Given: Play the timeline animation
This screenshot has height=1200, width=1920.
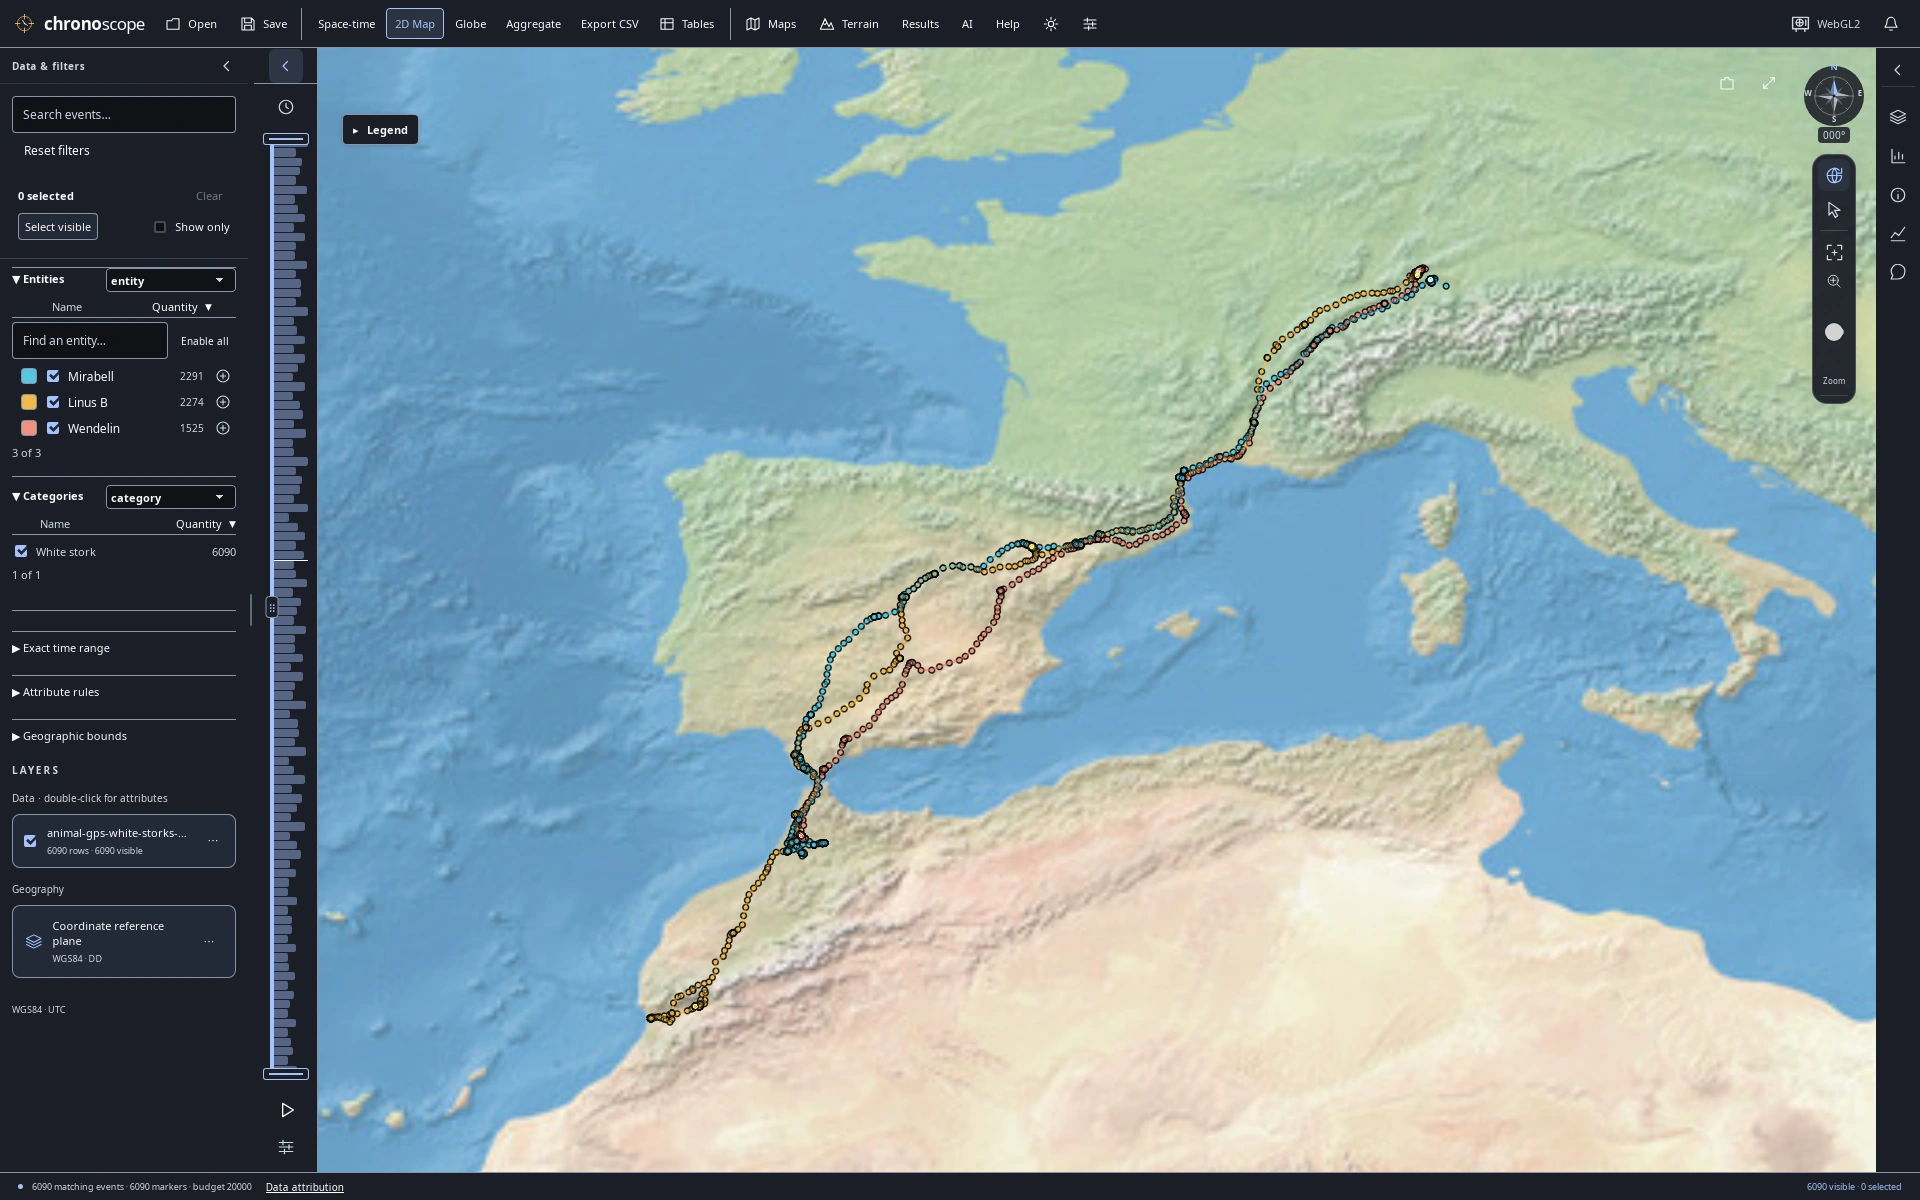Looking at the screenshot, I should [x=287, y=1110].
